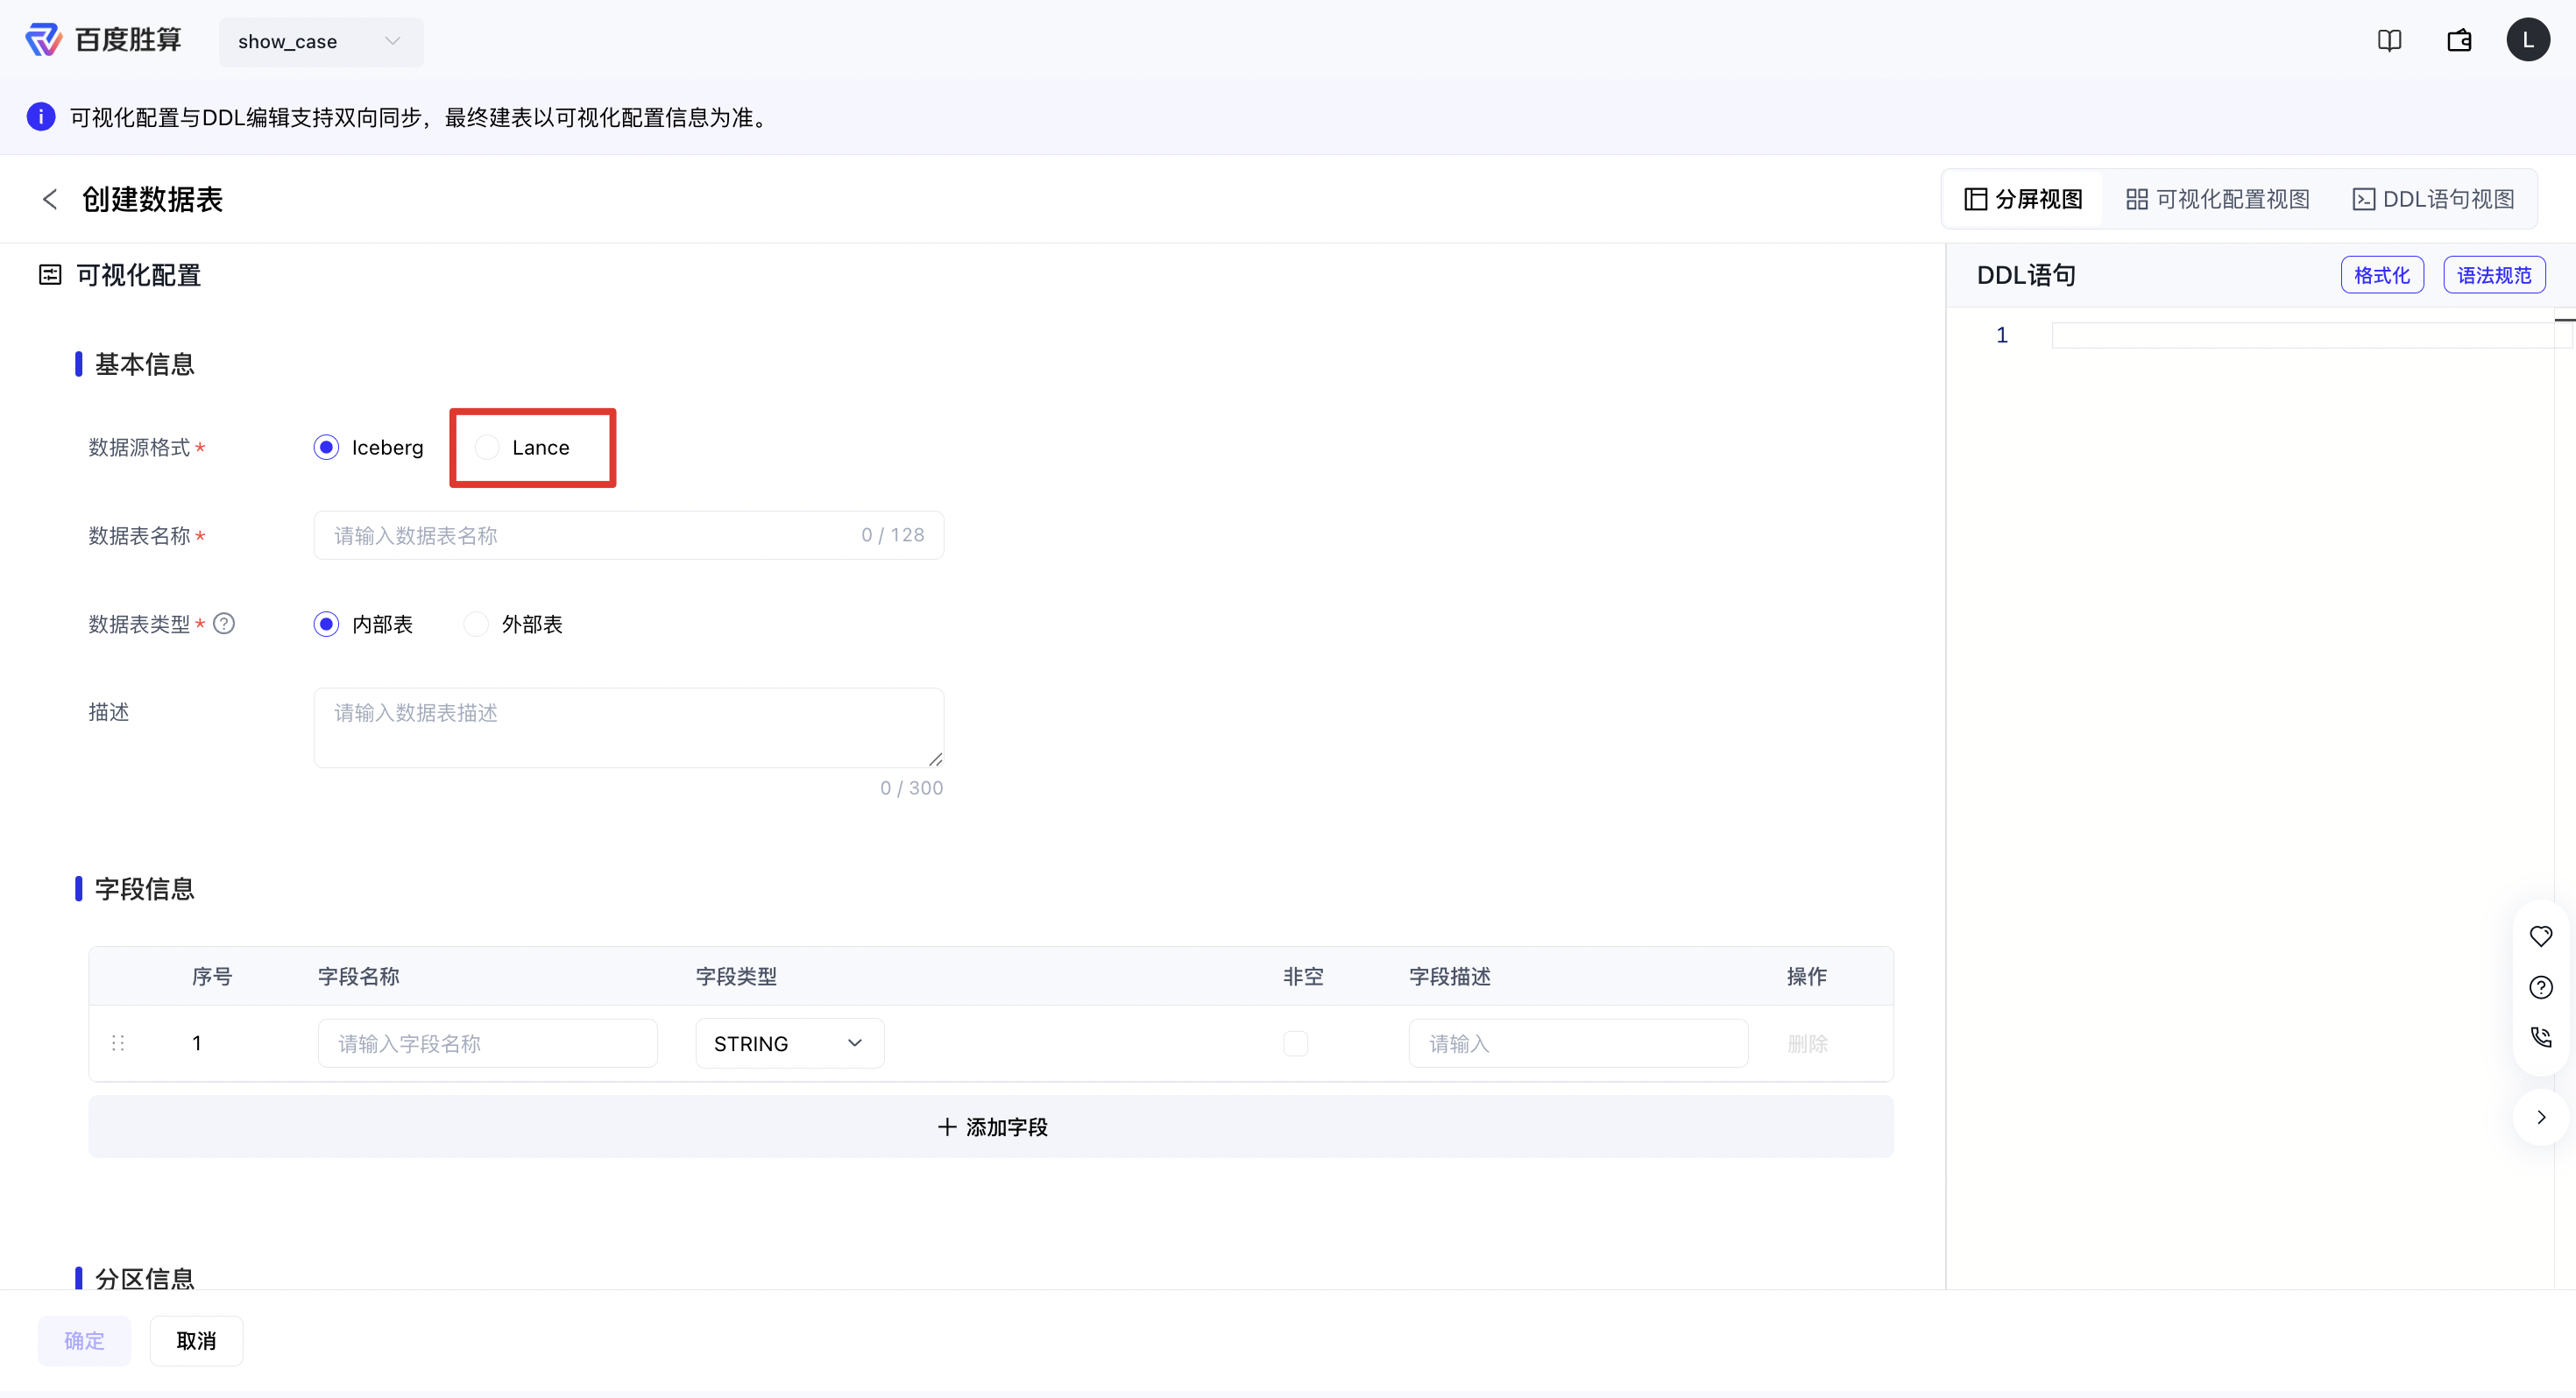The height and width of the screenshot is (1398, 2576).
Task: Open the STRING field type dropdown
Action: click(790, 1043)
